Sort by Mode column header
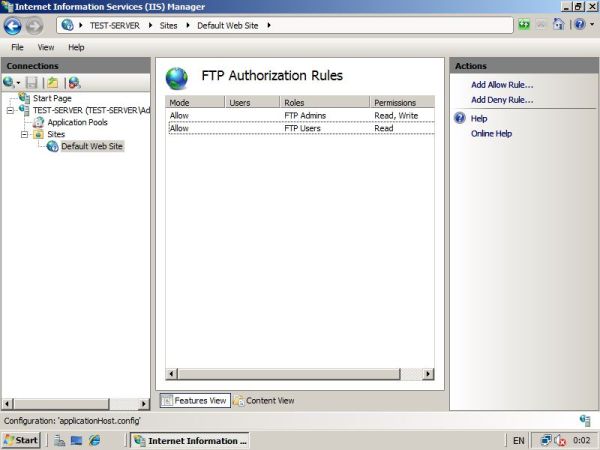This screenshot has width=600, height=450. (x=195, y=102)
